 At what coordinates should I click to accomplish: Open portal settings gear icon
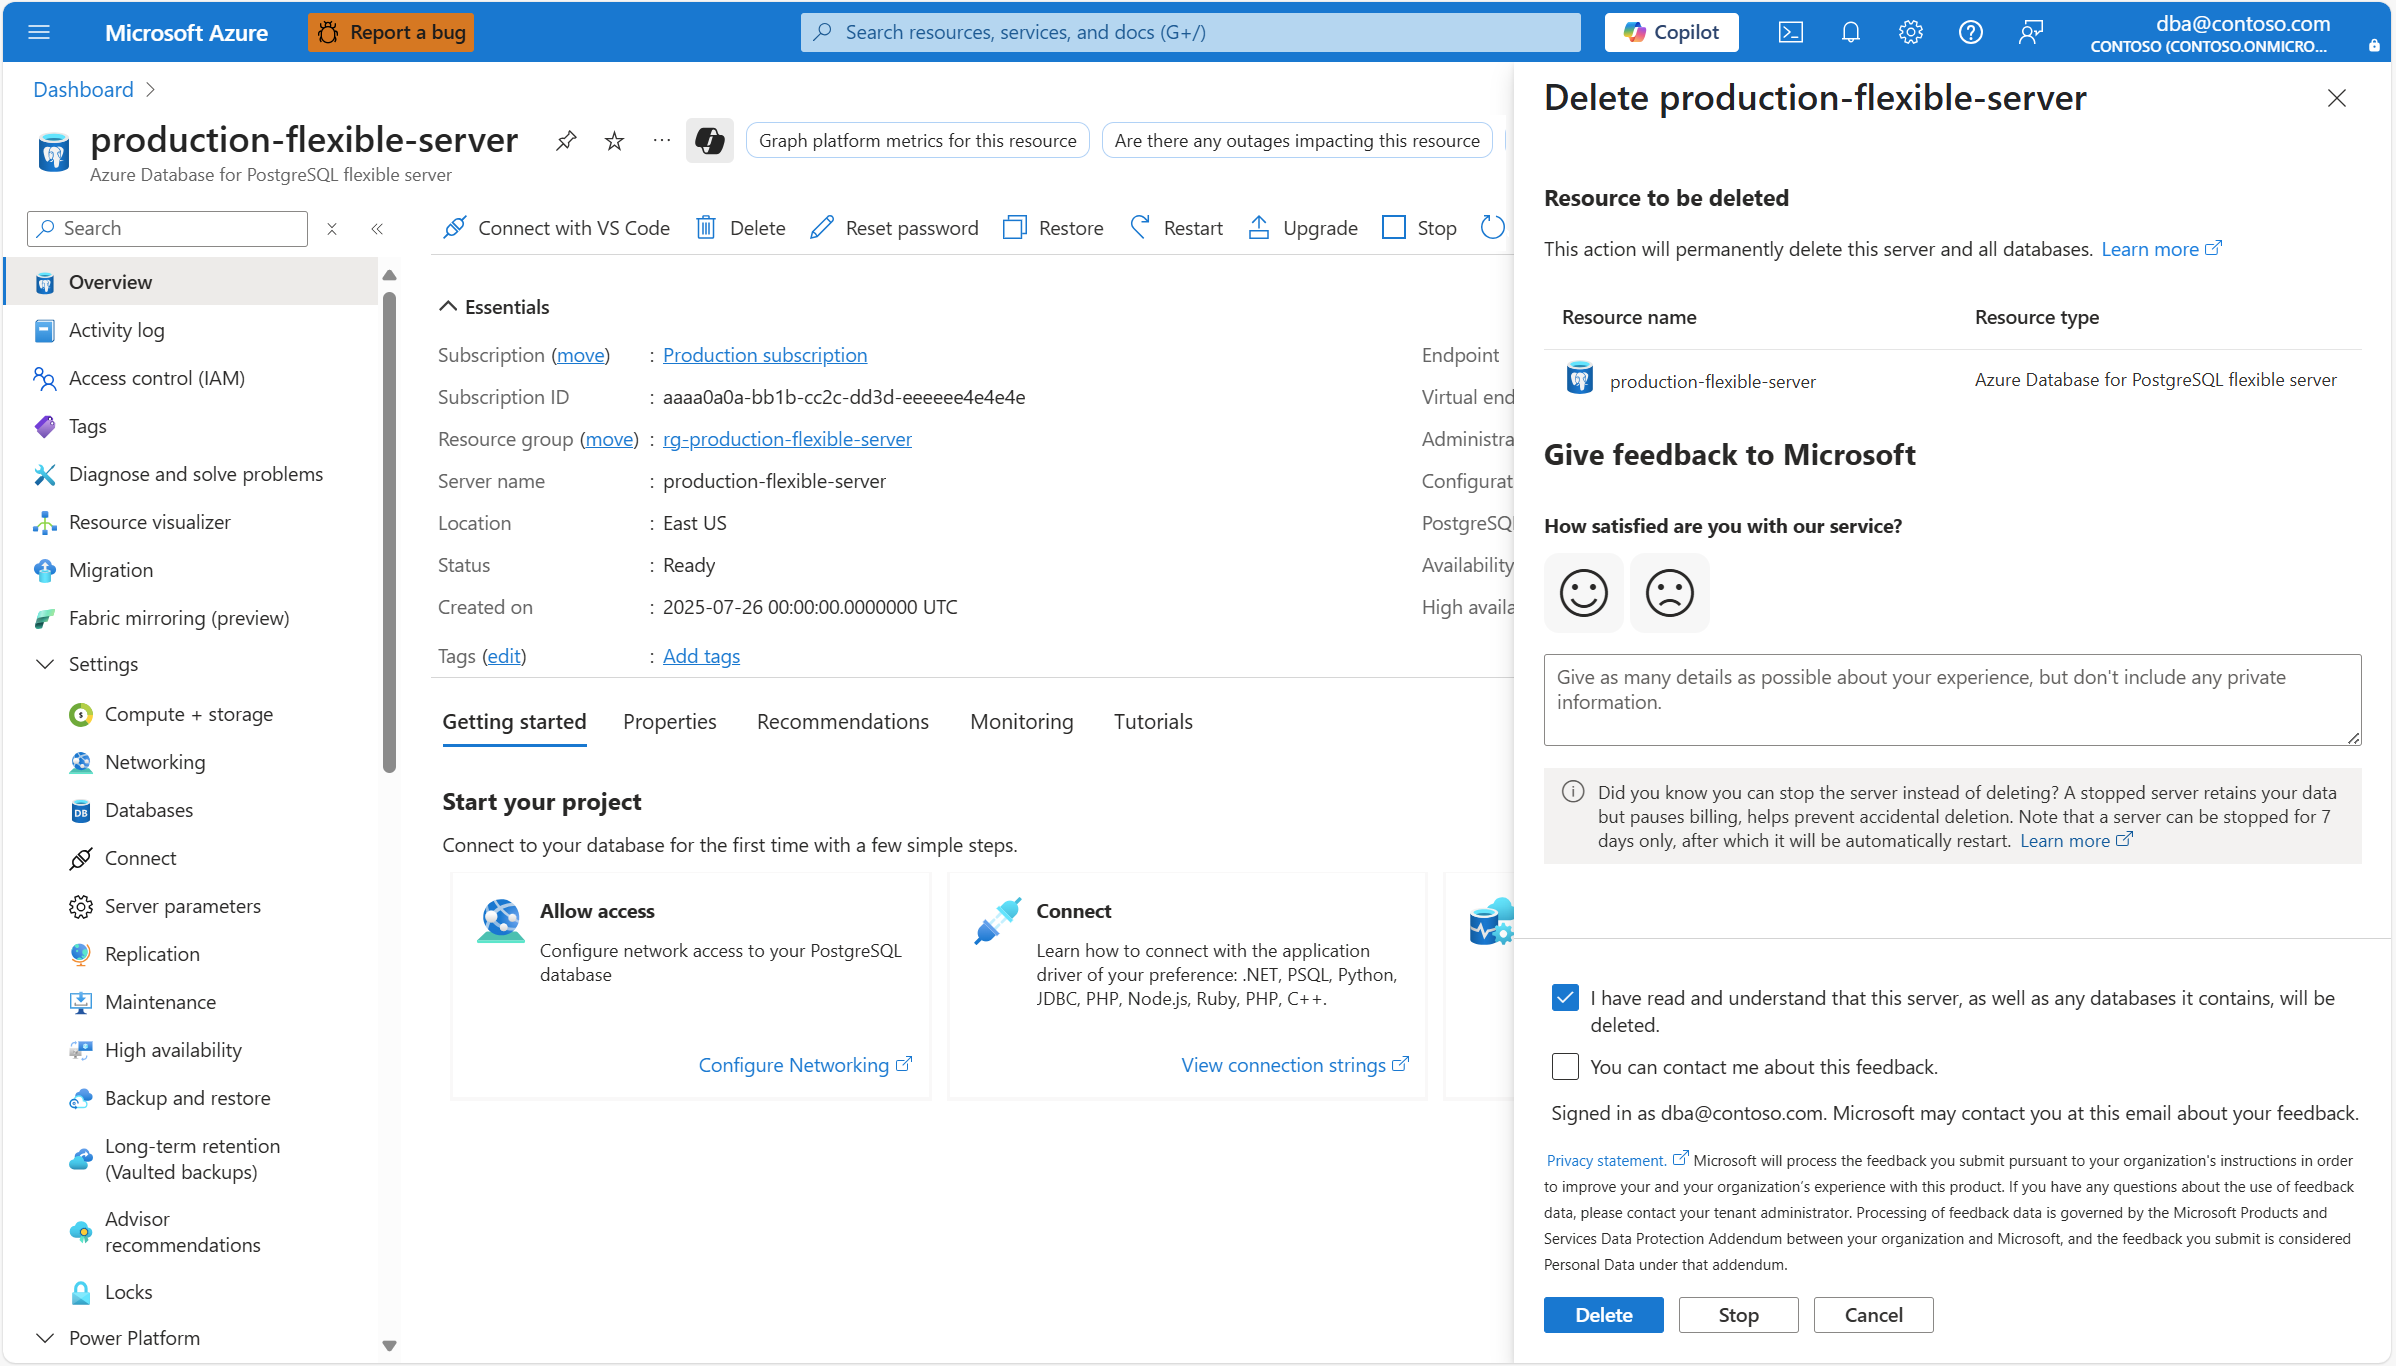pos(1910,32)
